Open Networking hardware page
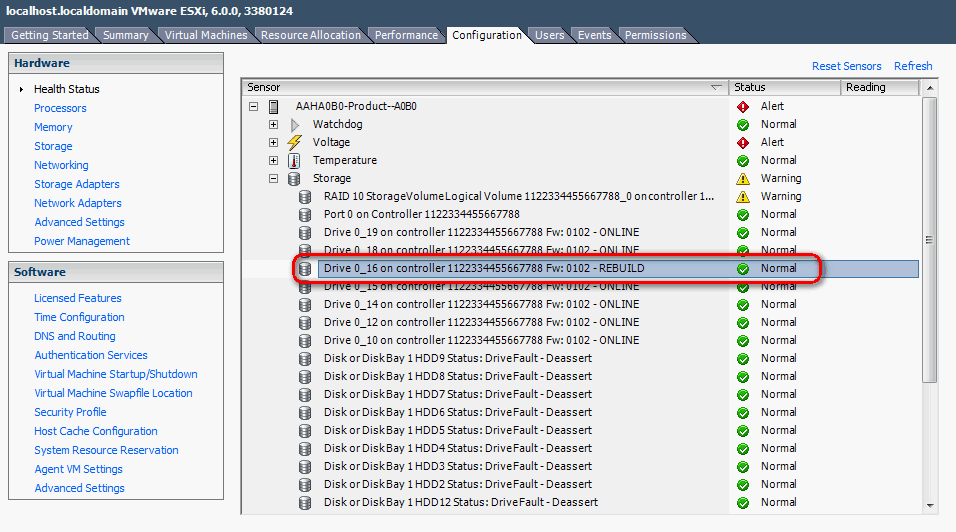Image resolution: width=956 pixels, height=532 pixels. coord(61,165)
